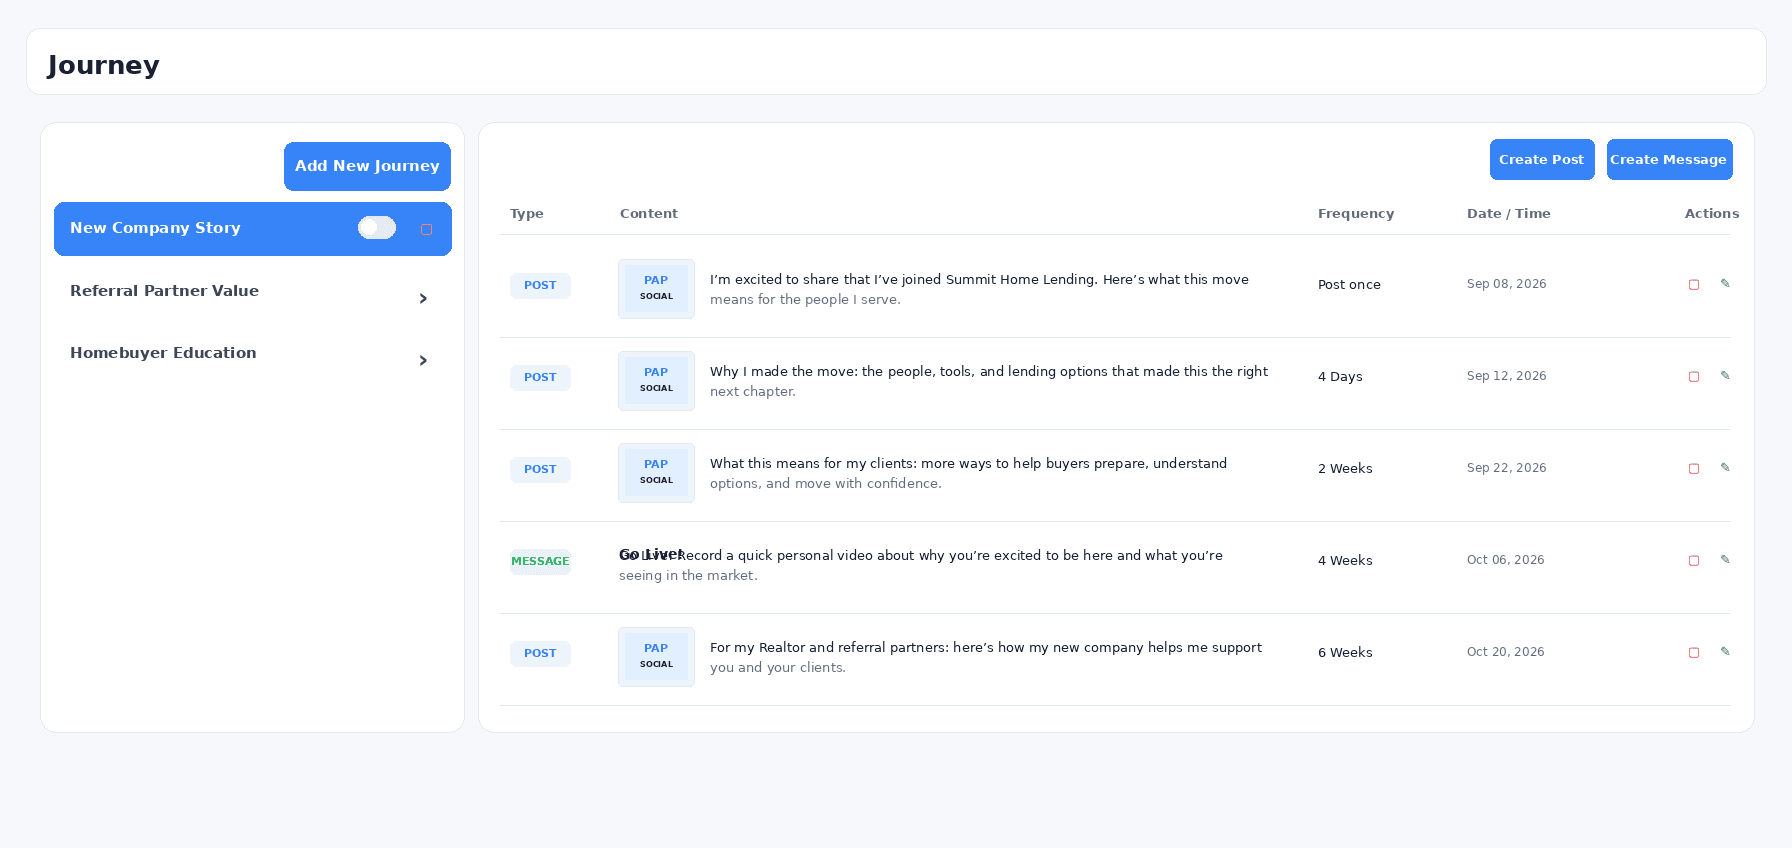Screen dimensions: 1792x848
Task: Expand the Referral Partner Value chevron
Action: click(x=423, y=299)
